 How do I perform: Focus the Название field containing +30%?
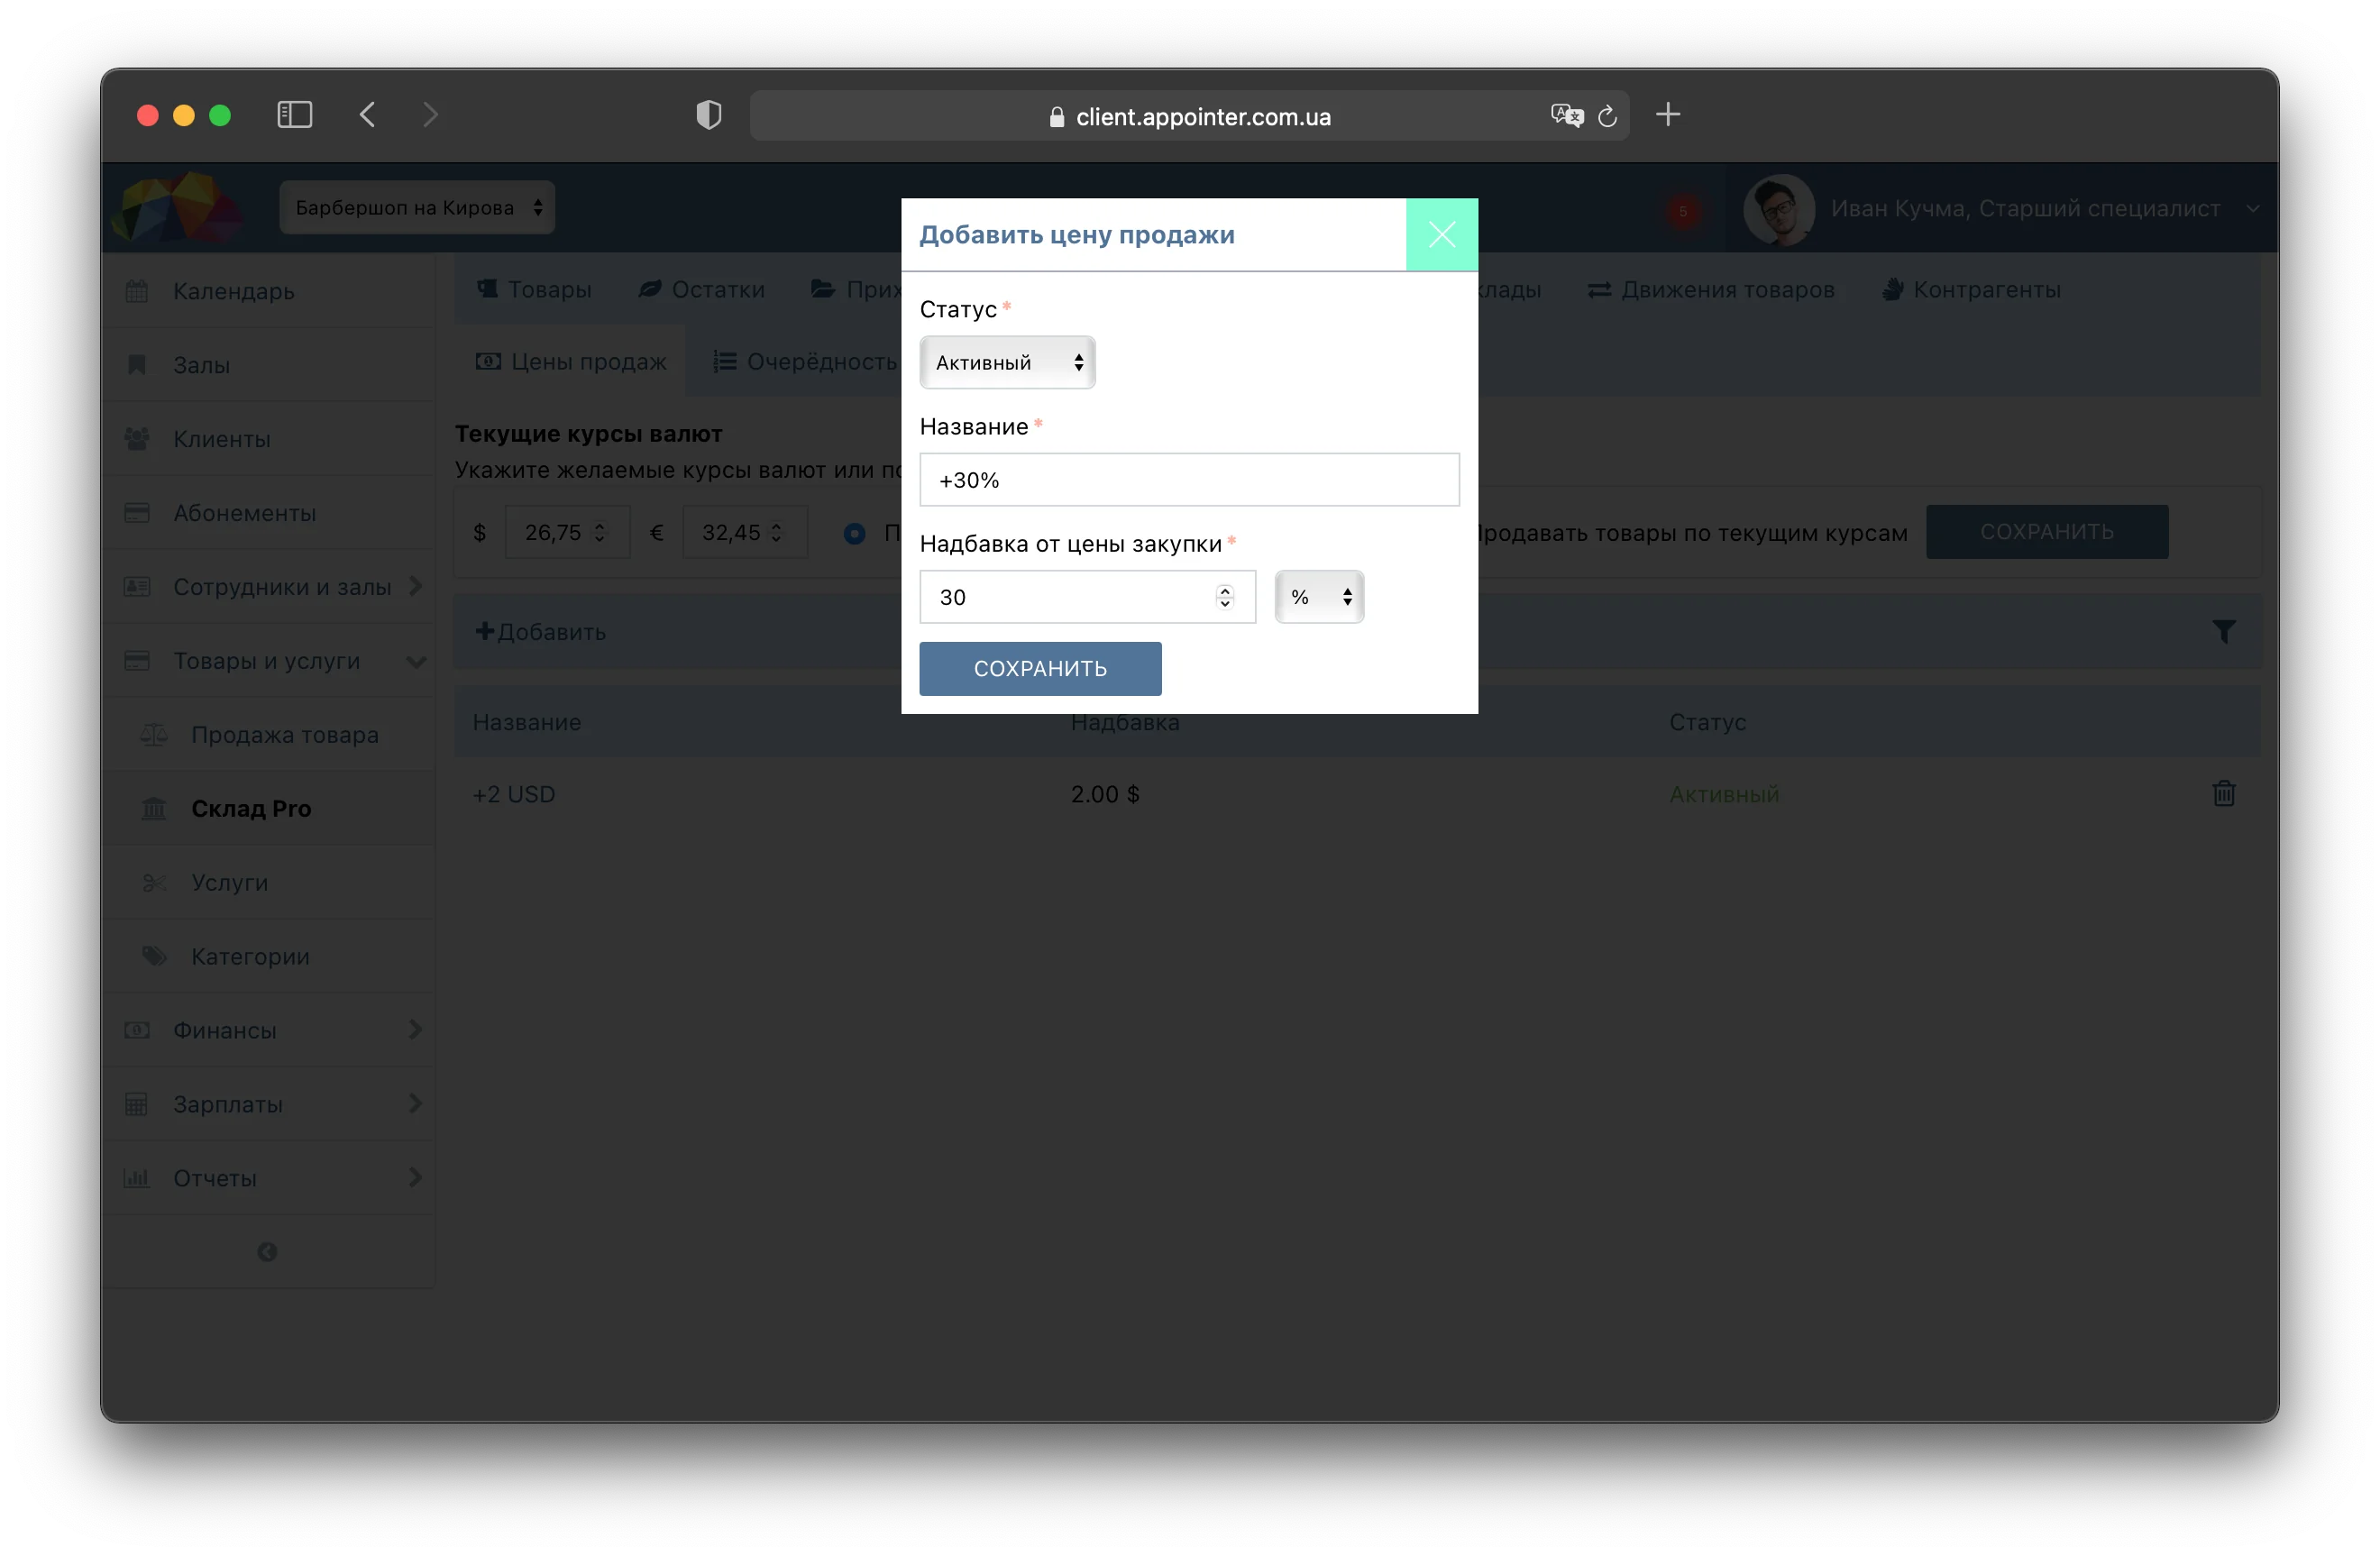[1189, 480]
